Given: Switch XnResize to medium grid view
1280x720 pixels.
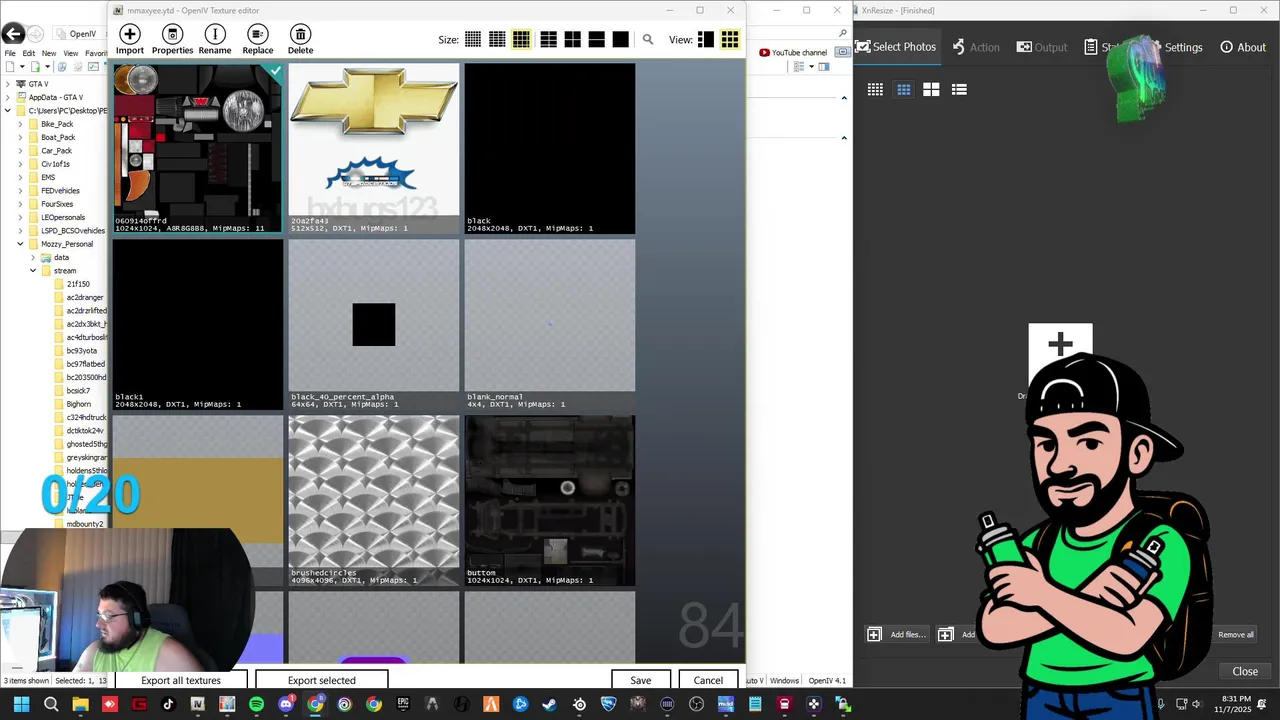Looking at the screenshot, I should [x=903, y=89].
